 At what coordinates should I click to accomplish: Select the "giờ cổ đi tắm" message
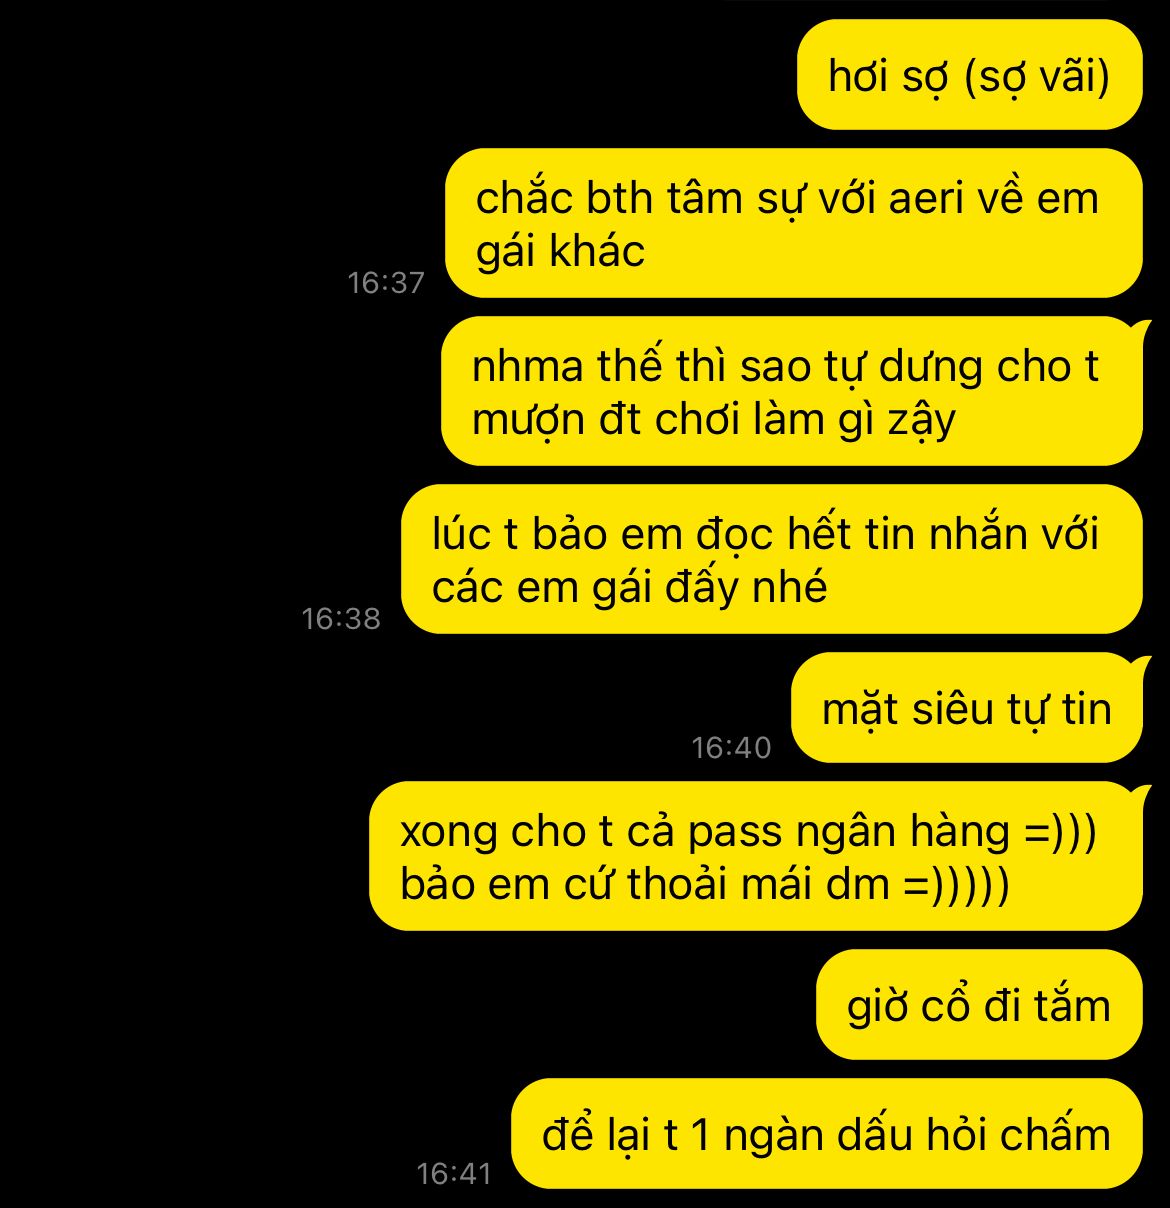pyautogui.click(x=979, y=1004)
